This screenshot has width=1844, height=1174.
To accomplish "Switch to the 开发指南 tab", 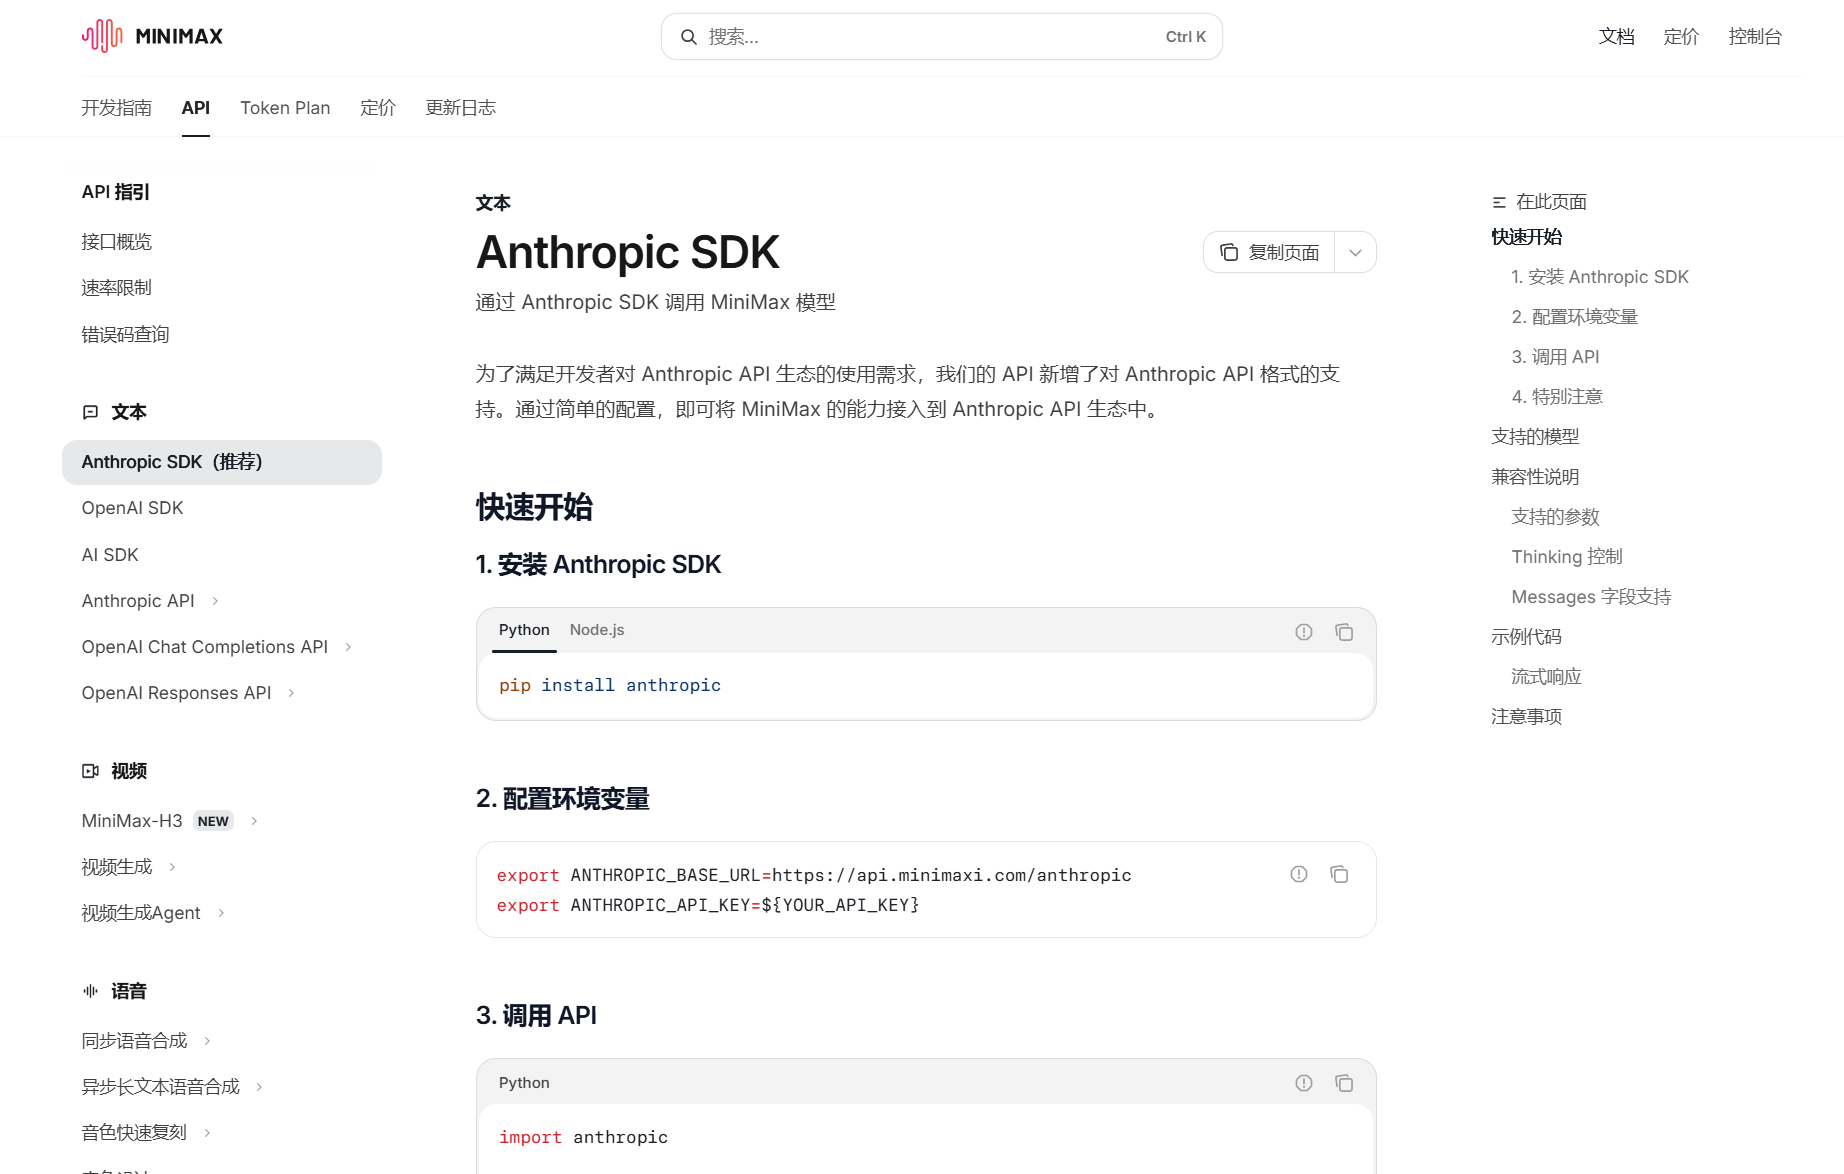I will [x=117, y=108].
